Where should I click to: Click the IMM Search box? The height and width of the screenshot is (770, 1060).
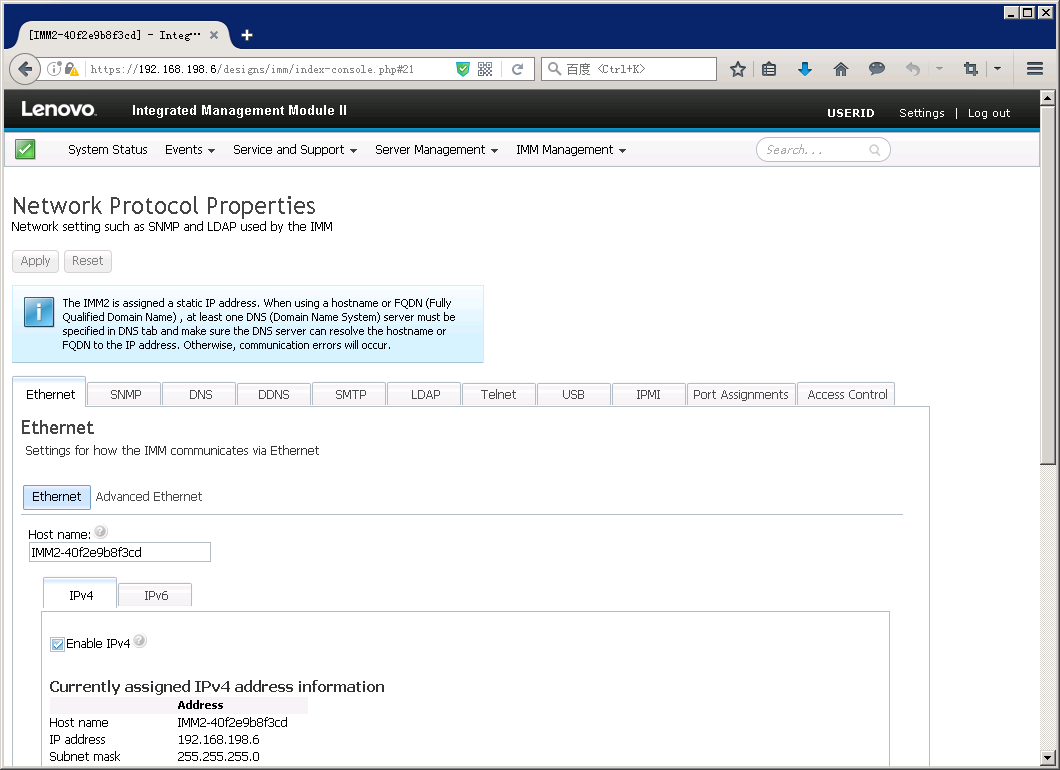(814, 150)
